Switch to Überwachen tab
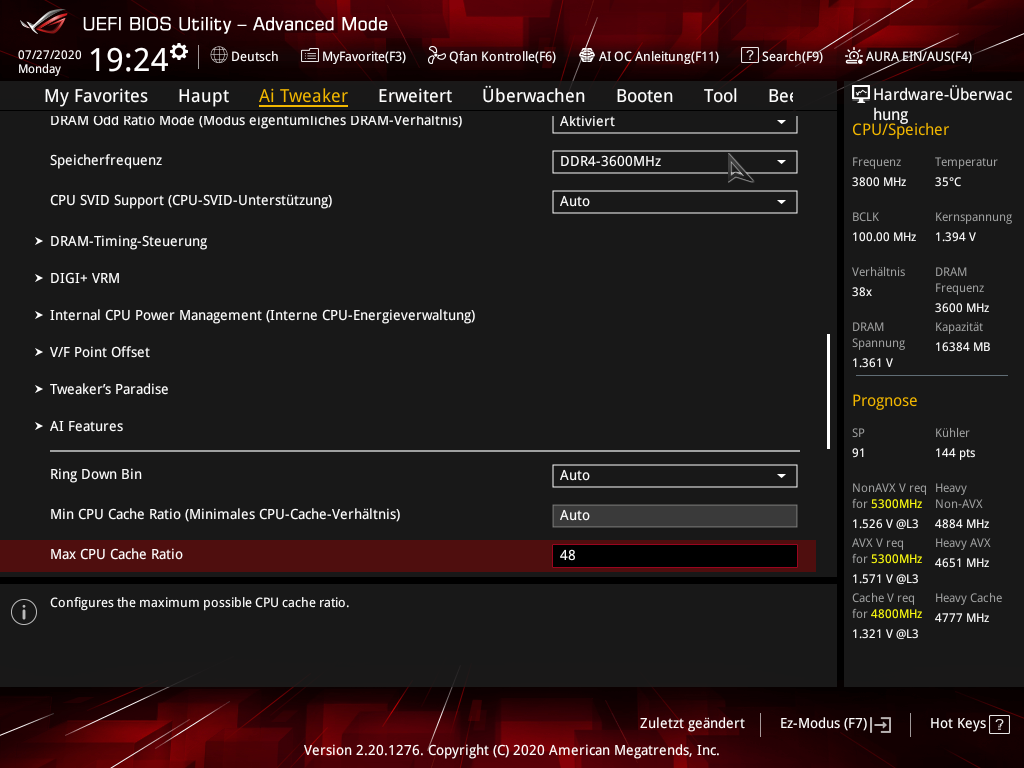Viewport: 1024px width, 768px height. [534, 96]
